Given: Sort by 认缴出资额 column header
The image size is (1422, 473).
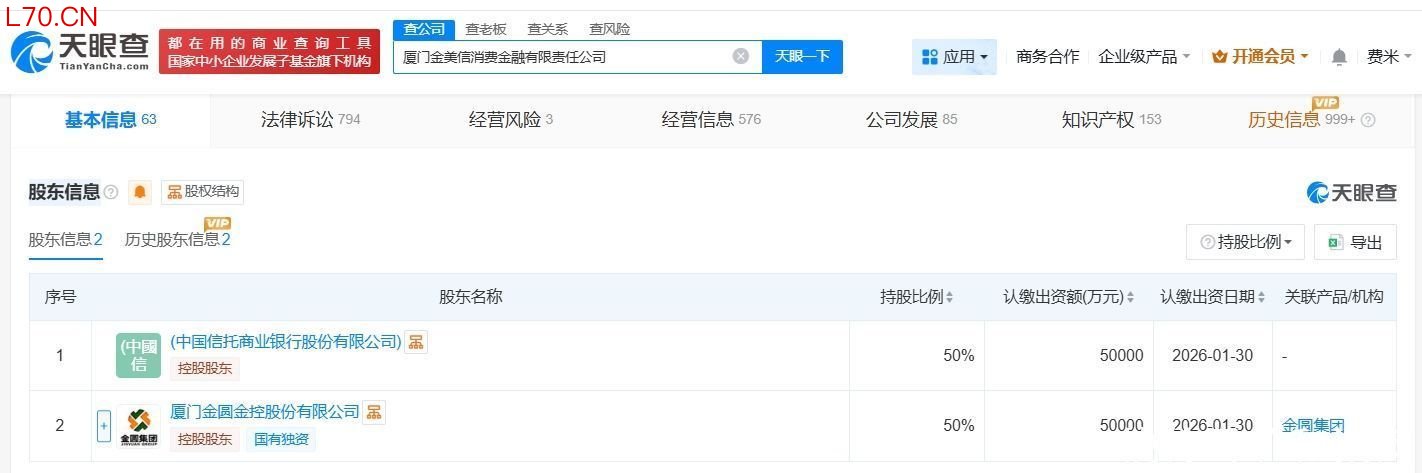Looking at the screenshot, I should tap(1068, 297).
